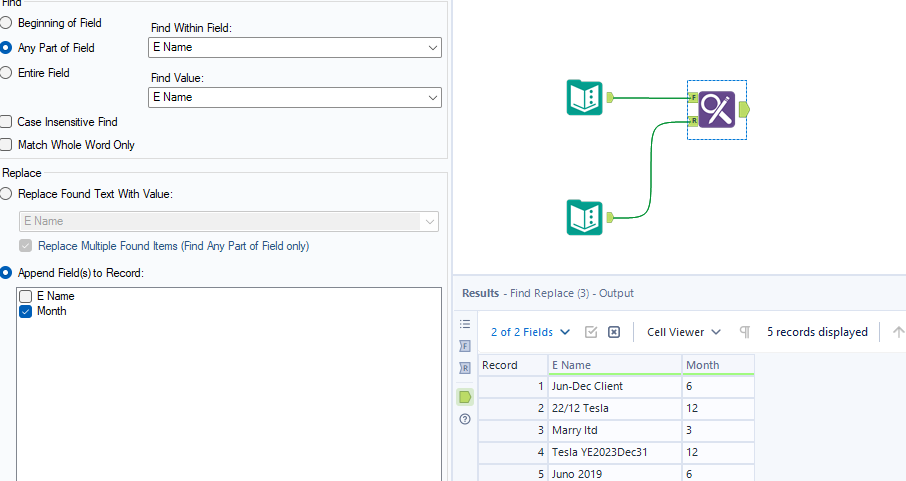Screen dimensions: 906x481
Task: Click the R input anchor on Find Replace
Action: pyautogui.click(x=693, y=121)
